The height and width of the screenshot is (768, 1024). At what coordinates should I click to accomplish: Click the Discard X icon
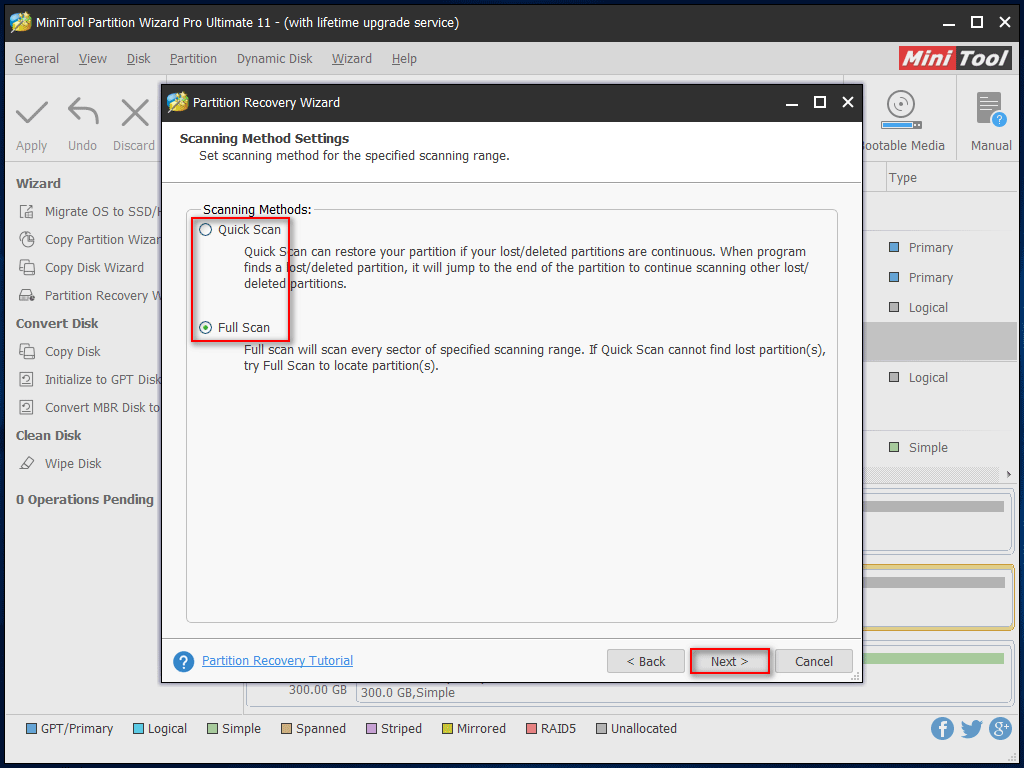point(135,112)
